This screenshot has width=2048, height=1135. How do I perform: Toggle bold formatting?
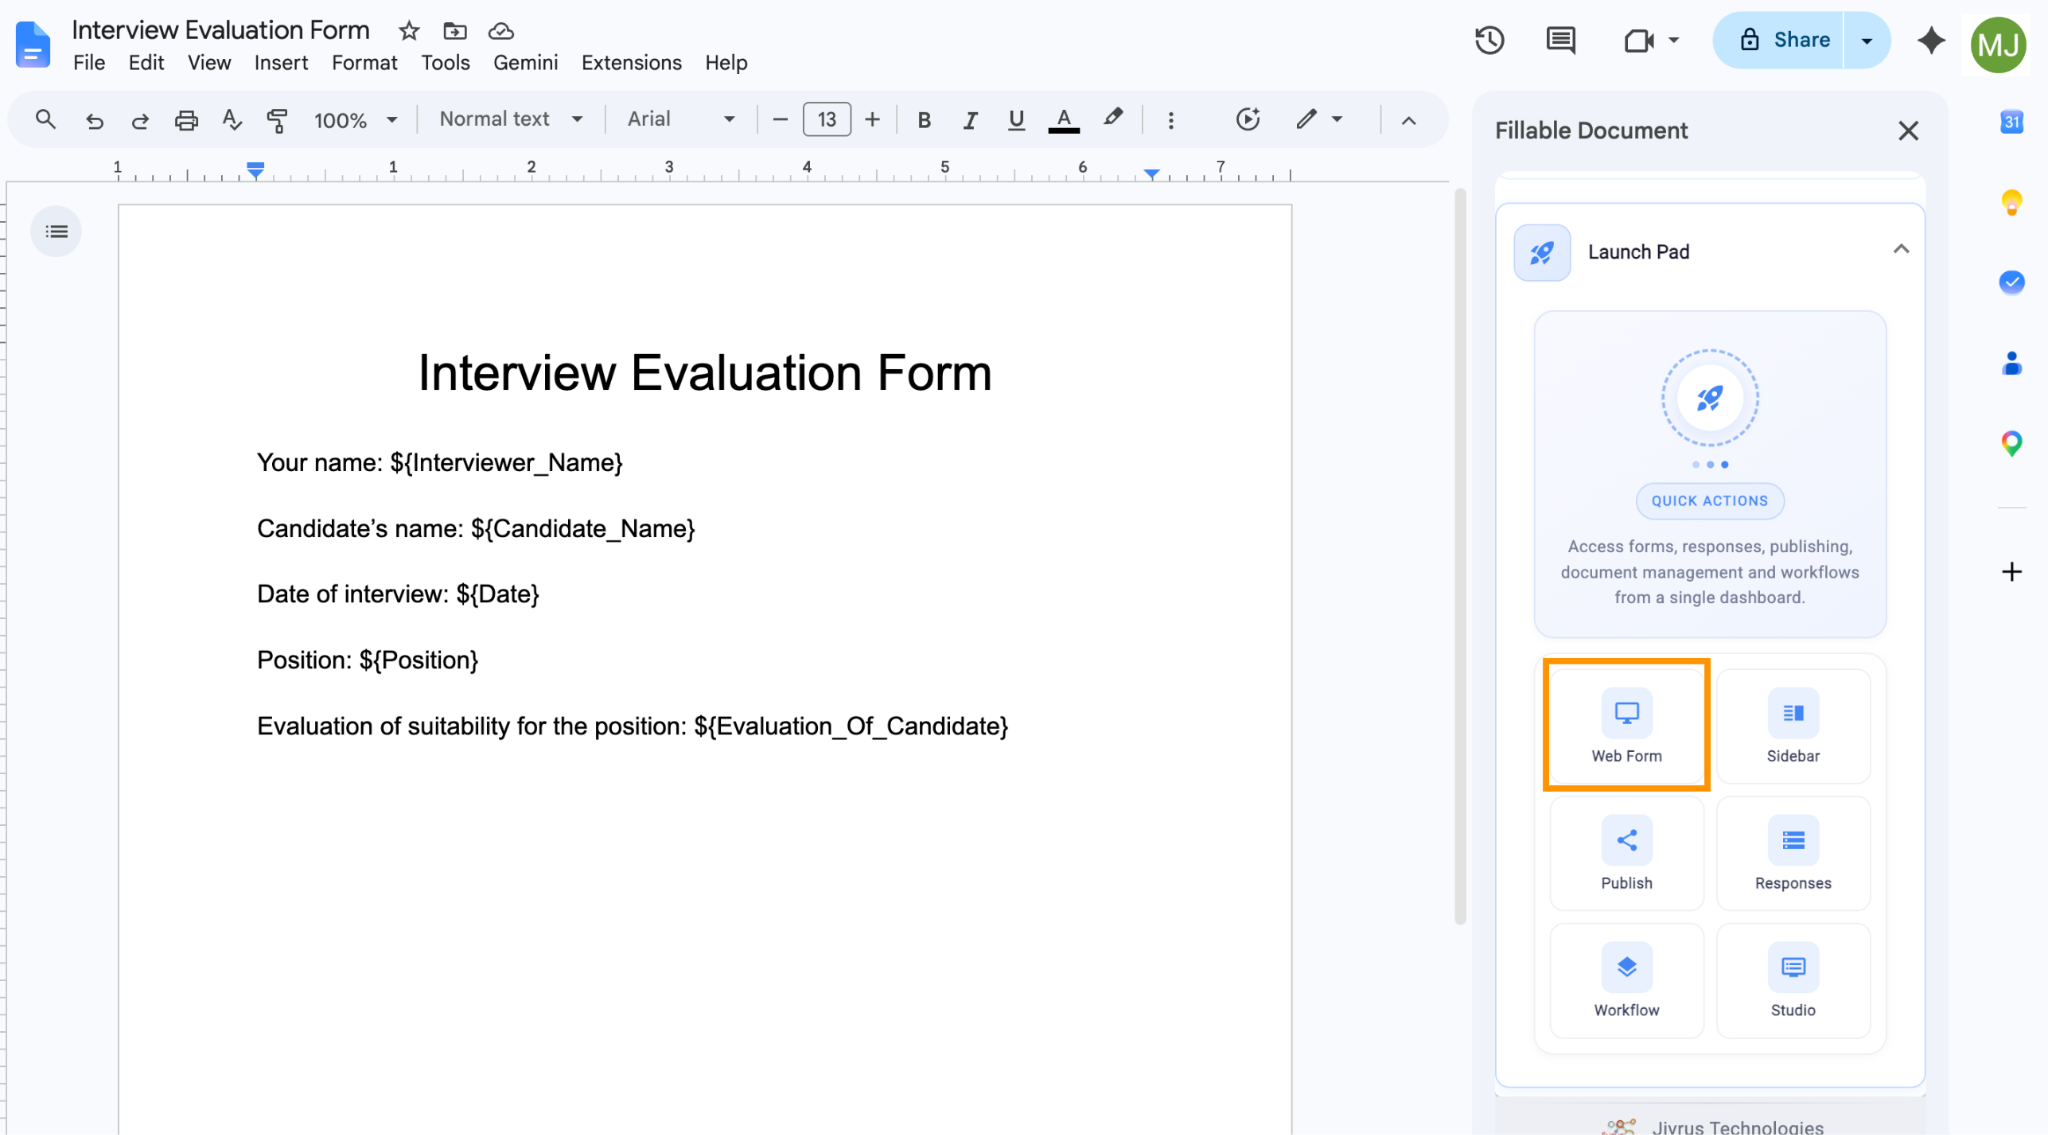pos(924,120)
